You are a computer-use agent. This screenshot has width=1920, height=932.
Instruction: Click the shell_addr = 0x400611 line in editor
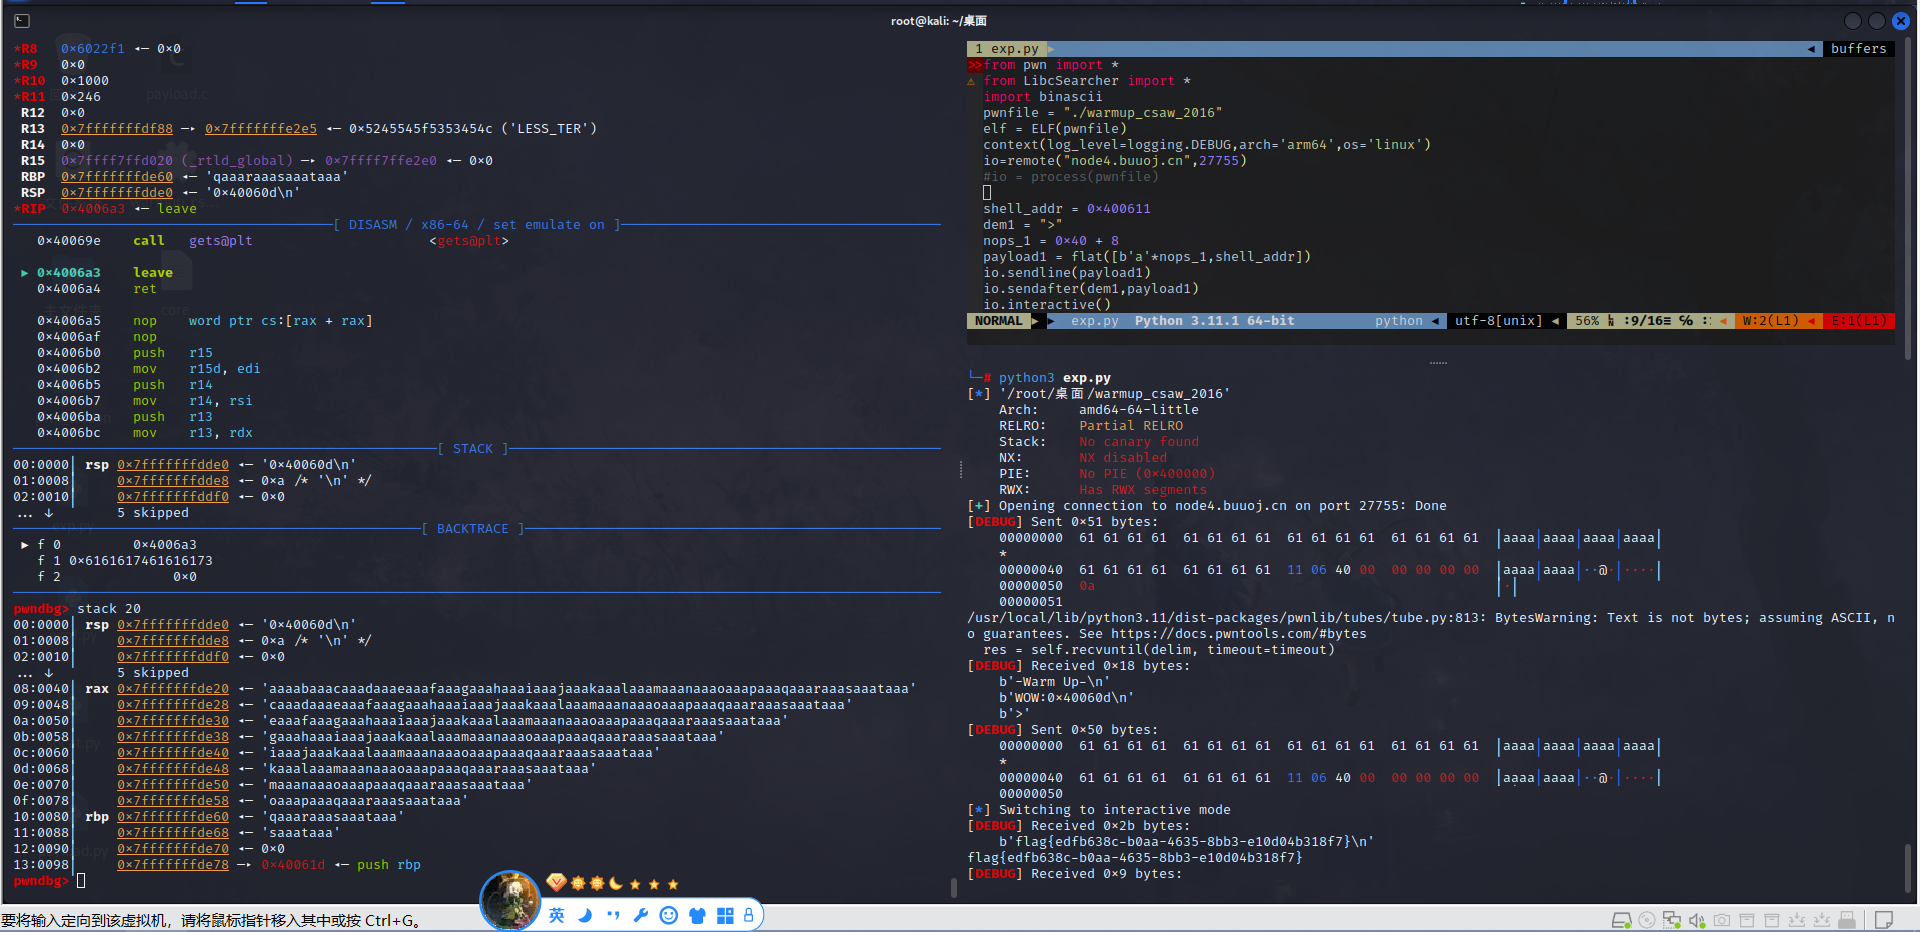tap(1066, 209)
